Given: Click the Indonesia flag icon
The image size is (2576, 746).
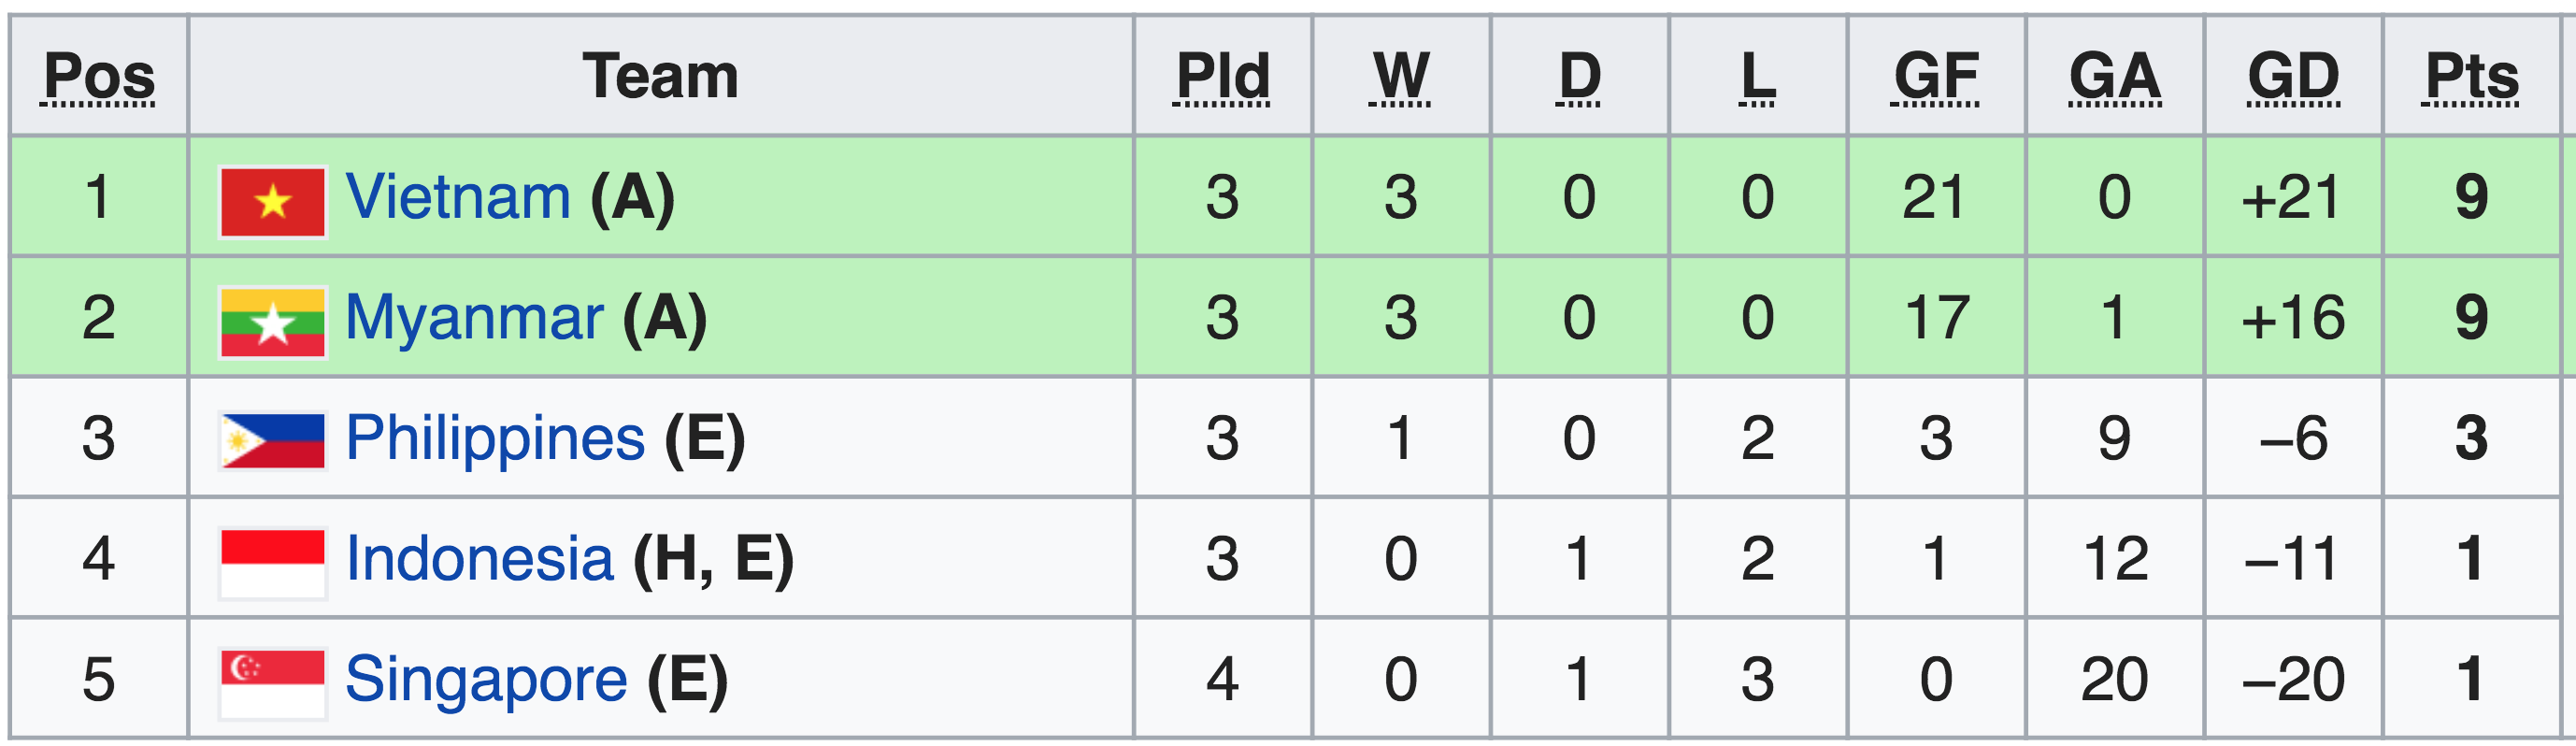Looking at the screenshot, I should coord(272,564).
